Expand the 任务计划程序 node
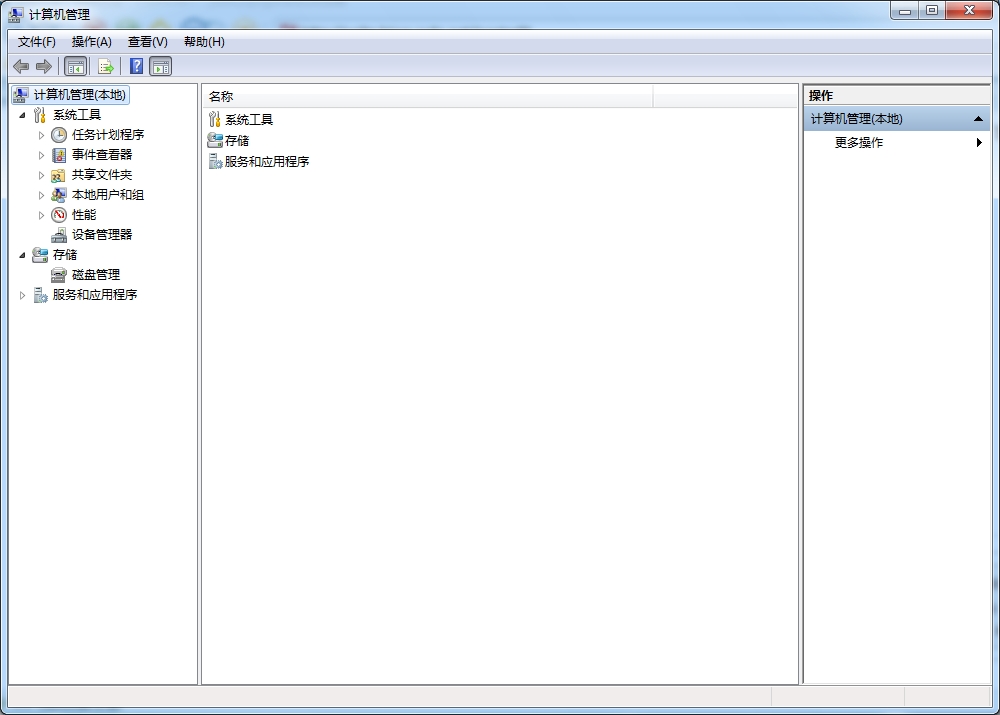 (x=41, y=135)
